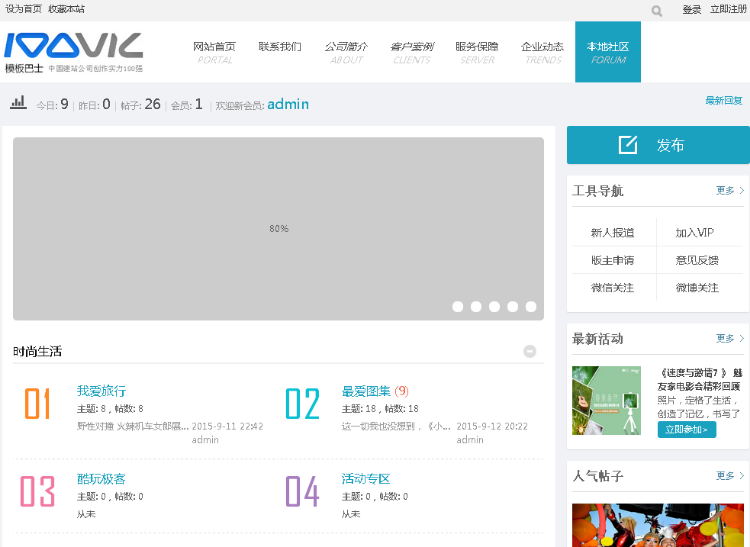750x547 pixels.
Task: Click the 立即注册 register link
Action: (x=728, y=10)
